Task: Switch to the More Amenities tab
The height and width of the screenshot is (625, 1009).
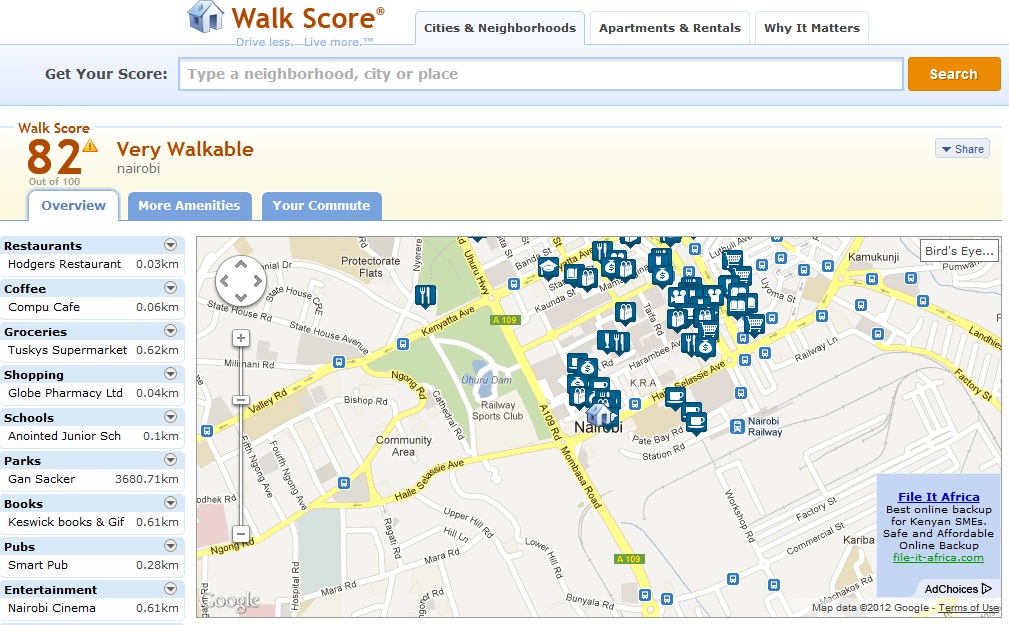Action: tap(189, 206)
